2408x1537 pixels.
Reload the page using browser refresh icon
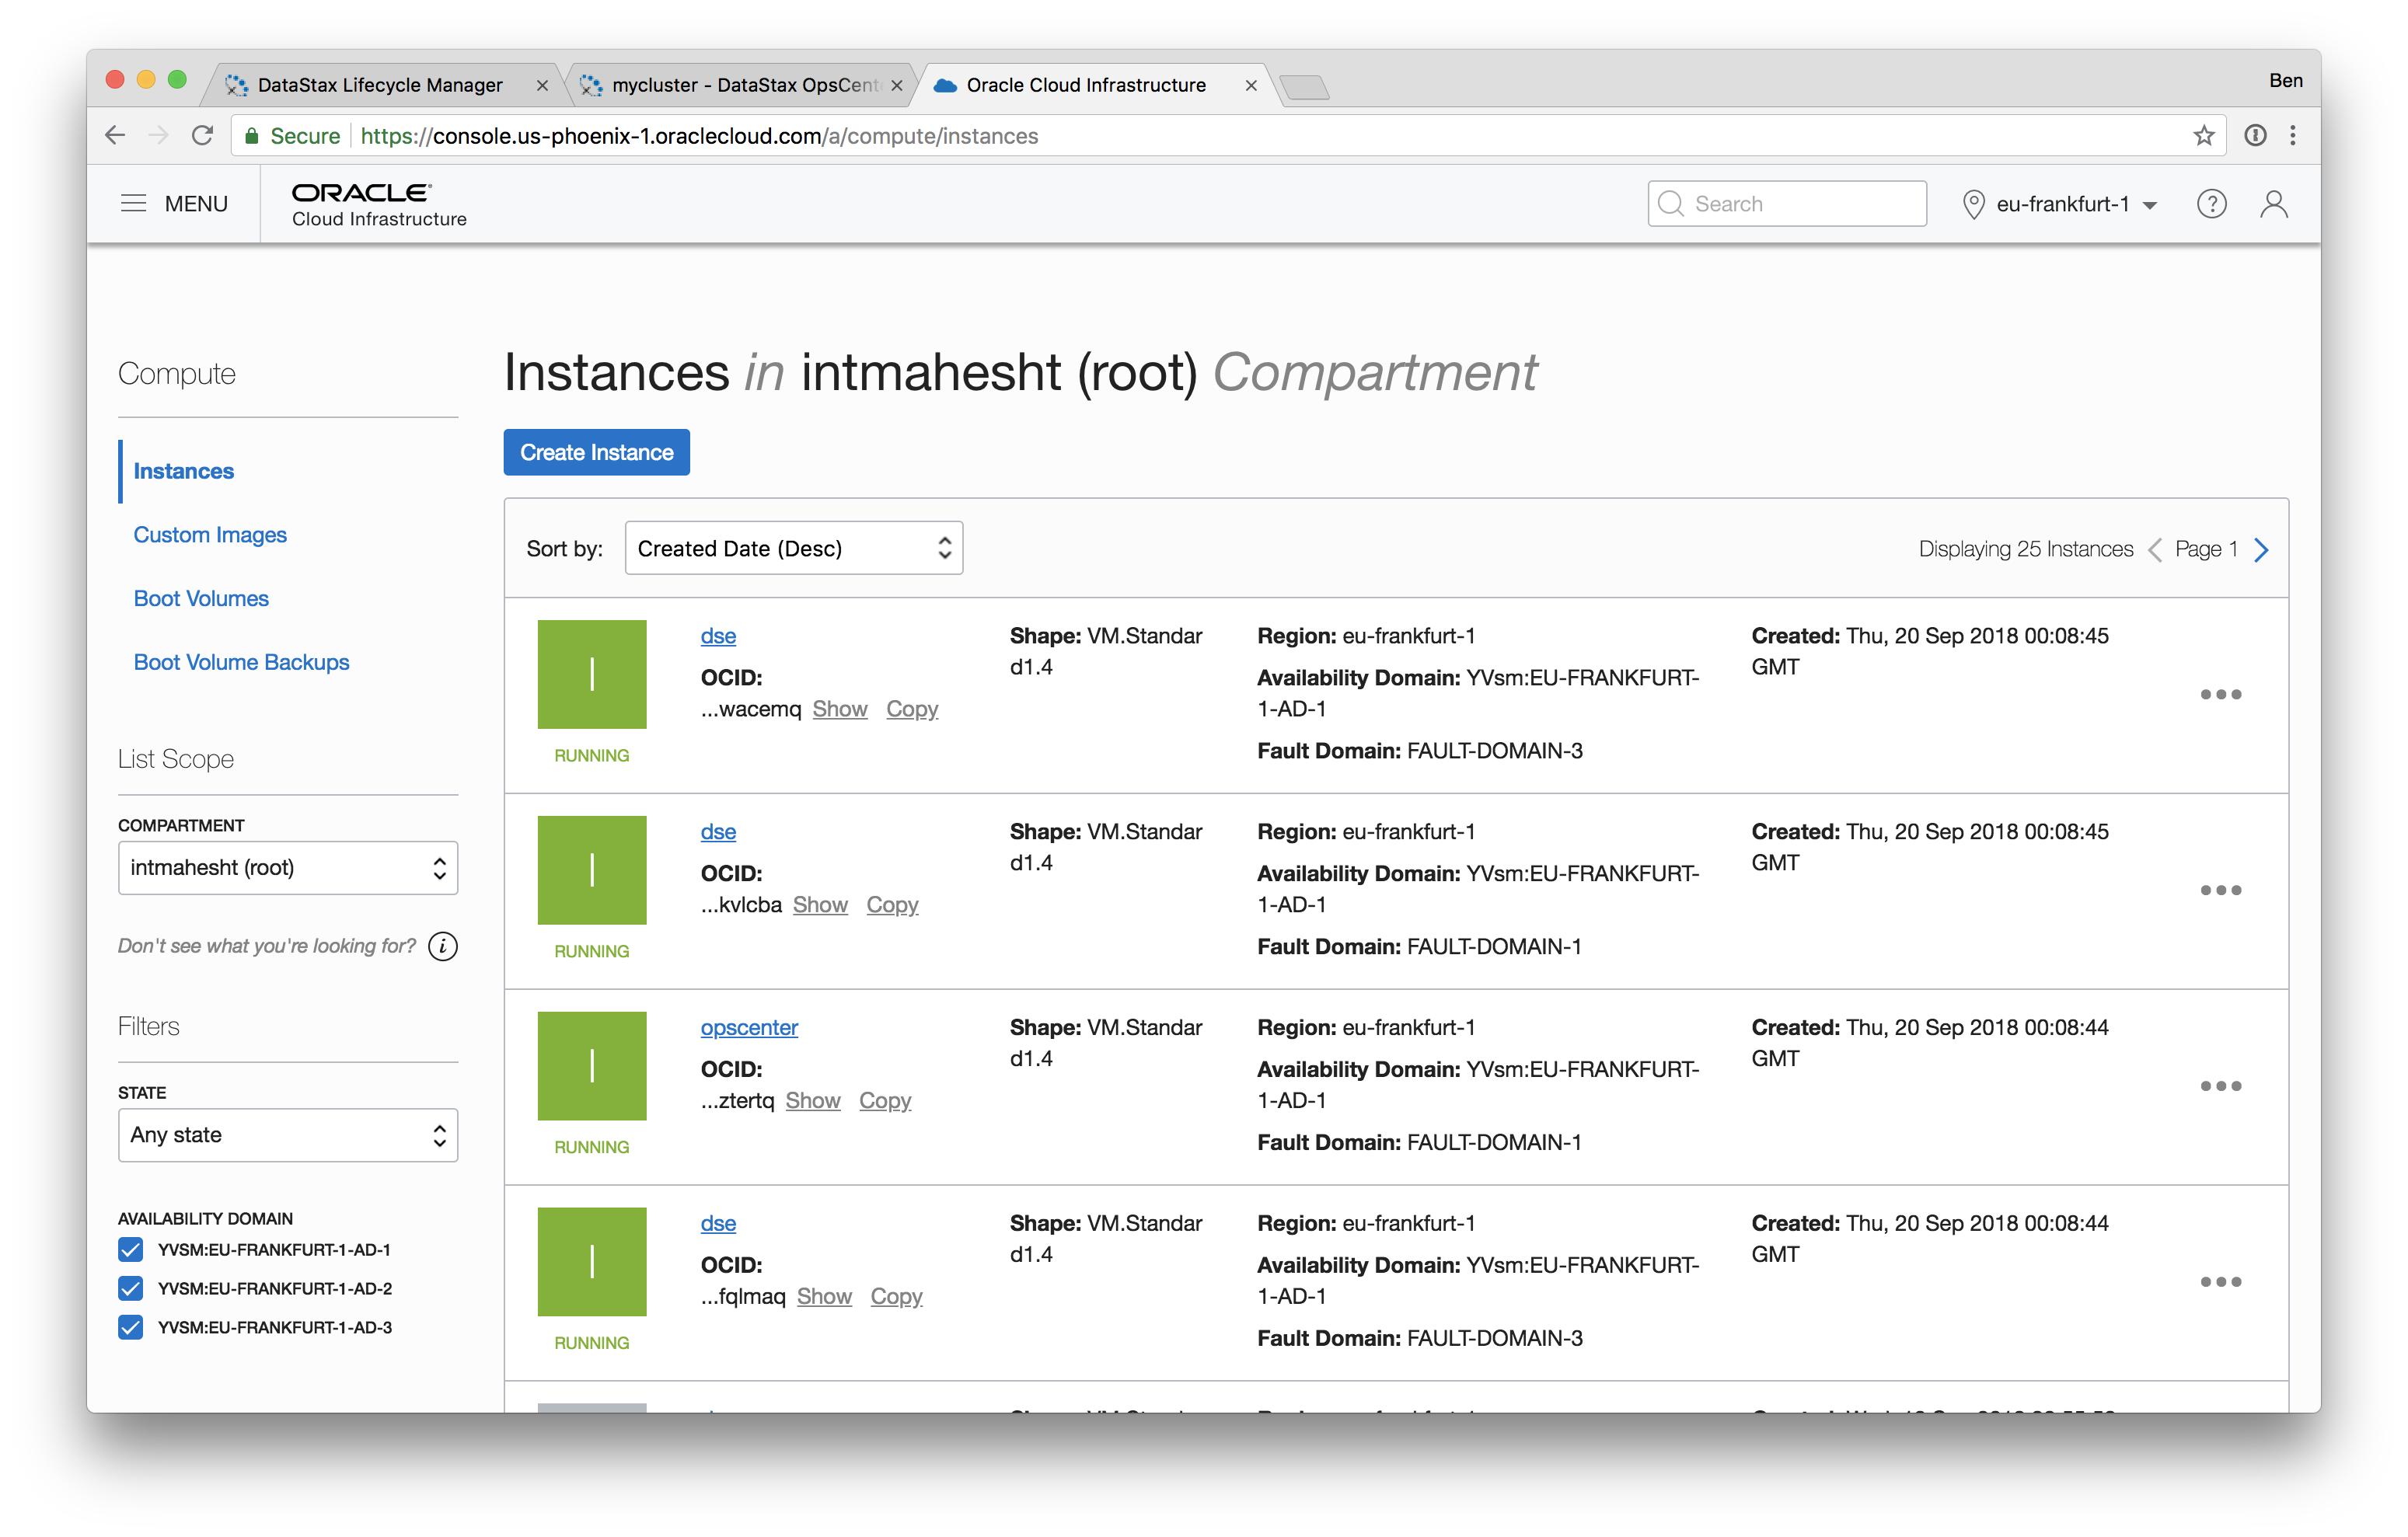coord(203,136)
